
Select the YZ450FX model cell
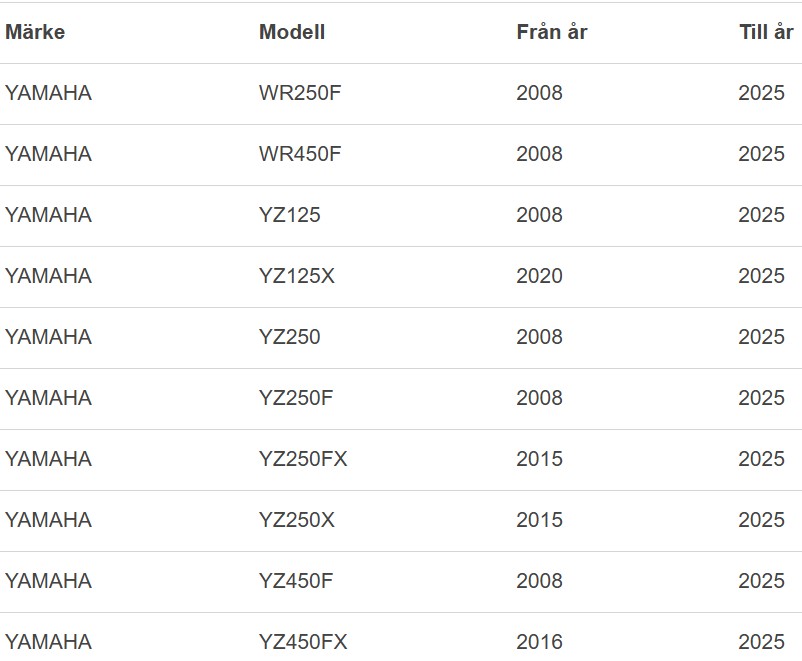point(303,642)
